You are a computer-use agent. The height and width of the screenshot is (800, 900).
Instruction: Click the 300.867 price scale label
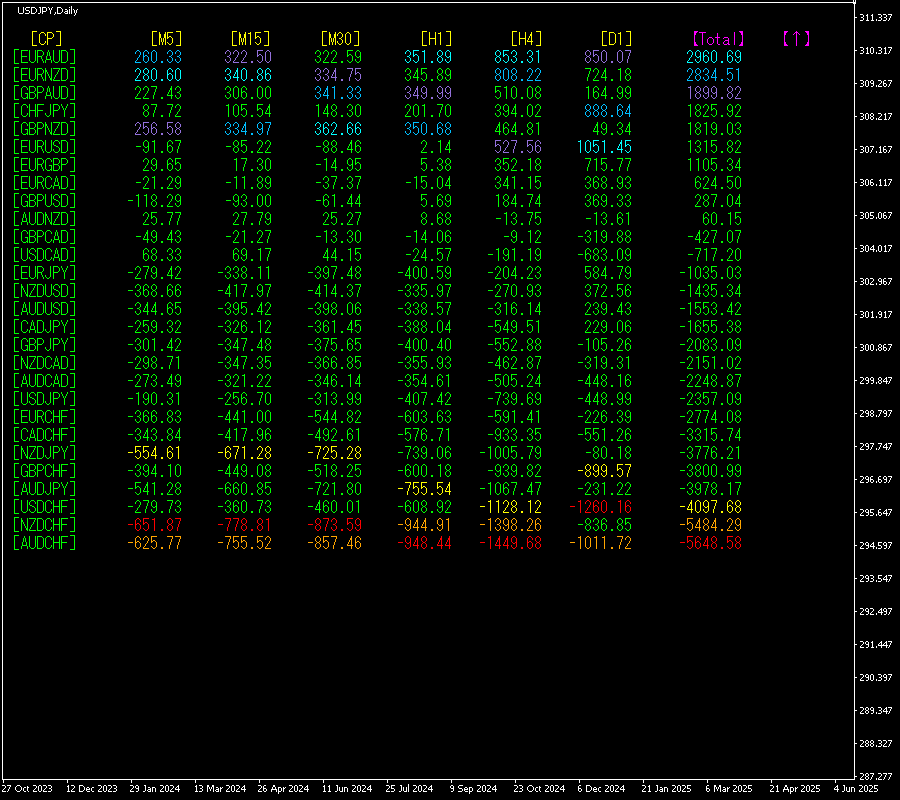pos(876,348)
